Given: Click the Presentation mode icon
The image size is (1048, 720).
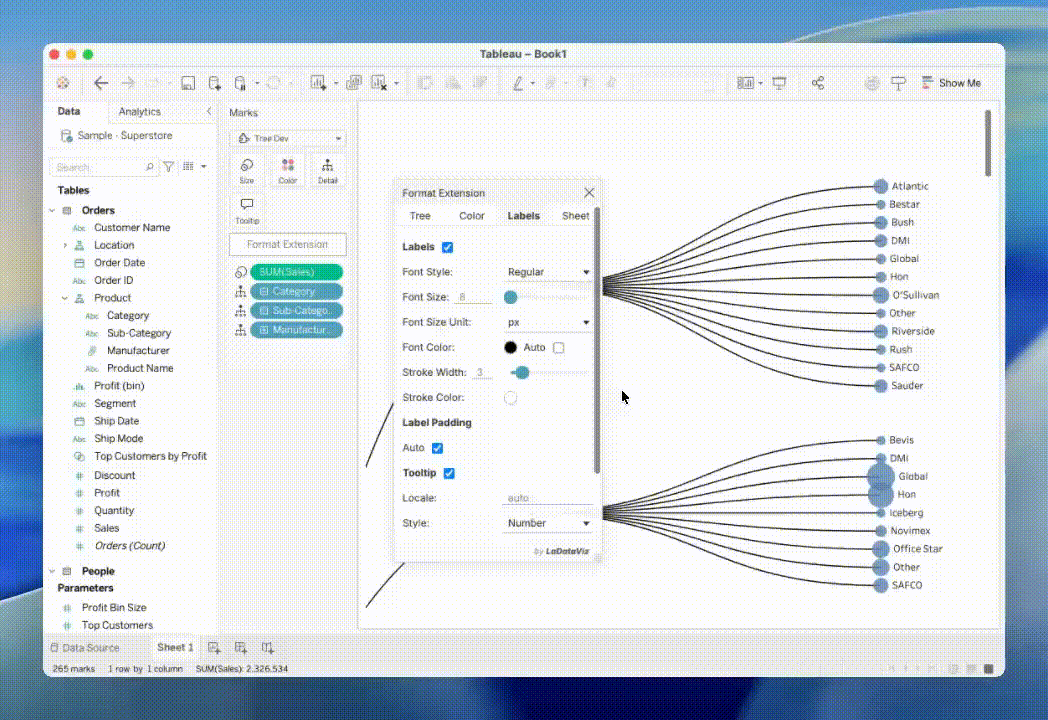Looking at the screenshot, I should 779,83.
